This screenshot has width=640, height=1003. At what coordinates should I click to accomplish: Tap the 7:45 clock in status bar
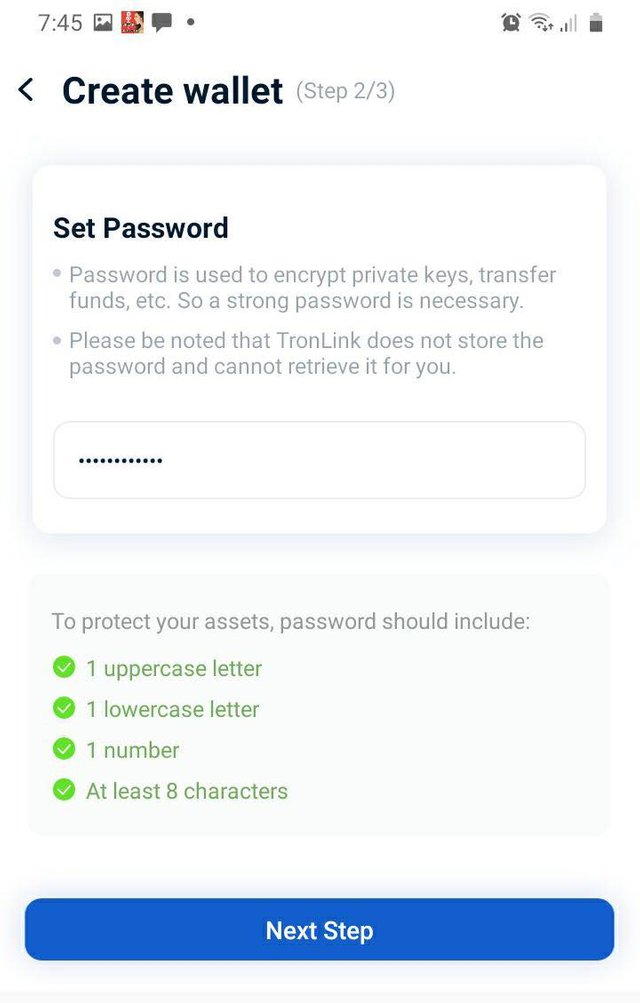click(x=60, y=22)
